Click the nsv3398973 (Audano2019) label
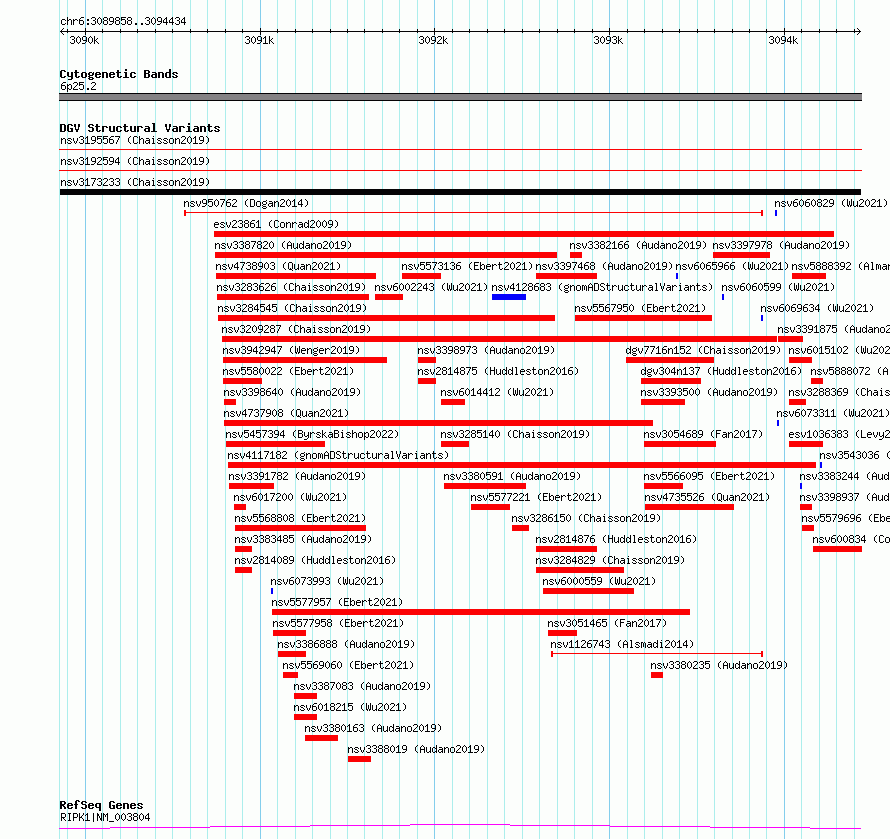 486,350
